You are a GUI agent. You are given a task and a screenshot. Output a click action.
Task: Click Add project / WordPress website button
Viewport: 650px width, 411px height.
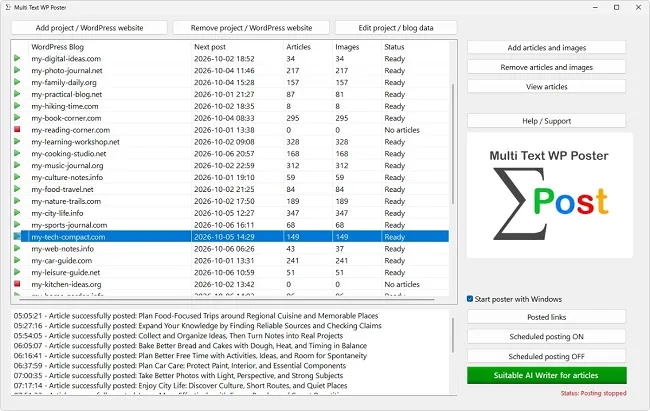90,28
